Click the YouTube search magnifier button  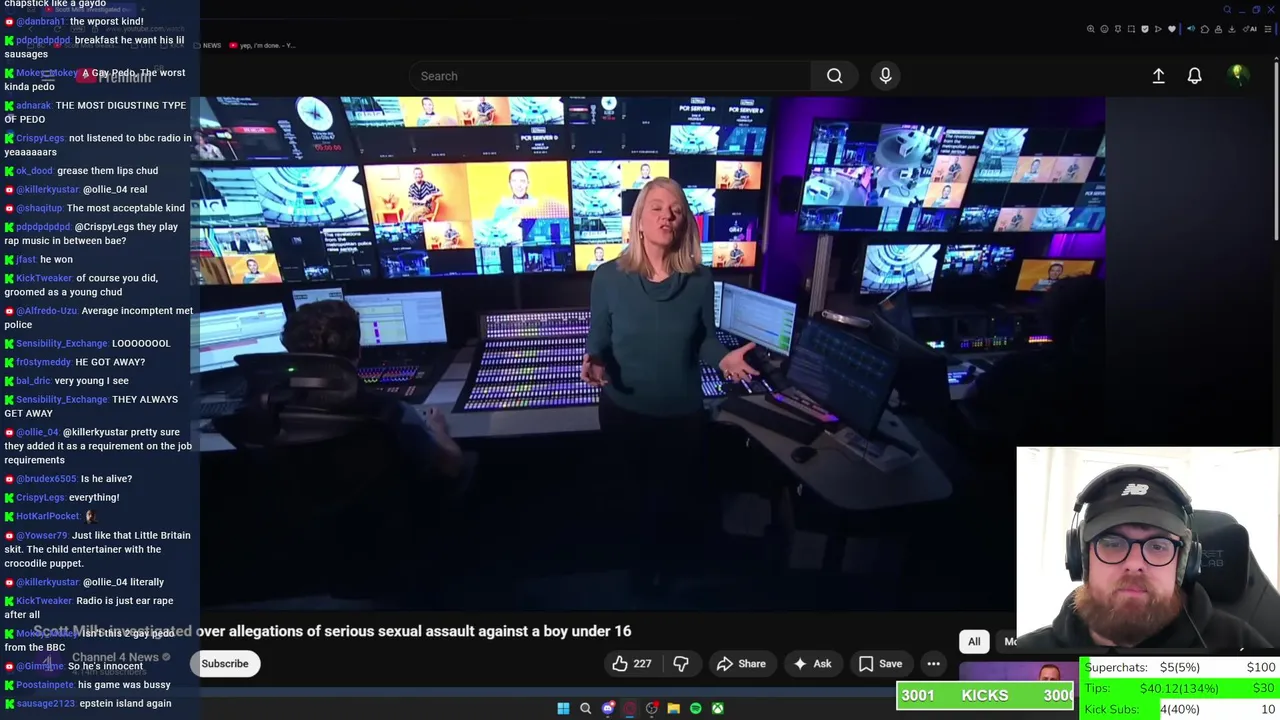click(x=834, y=76)
